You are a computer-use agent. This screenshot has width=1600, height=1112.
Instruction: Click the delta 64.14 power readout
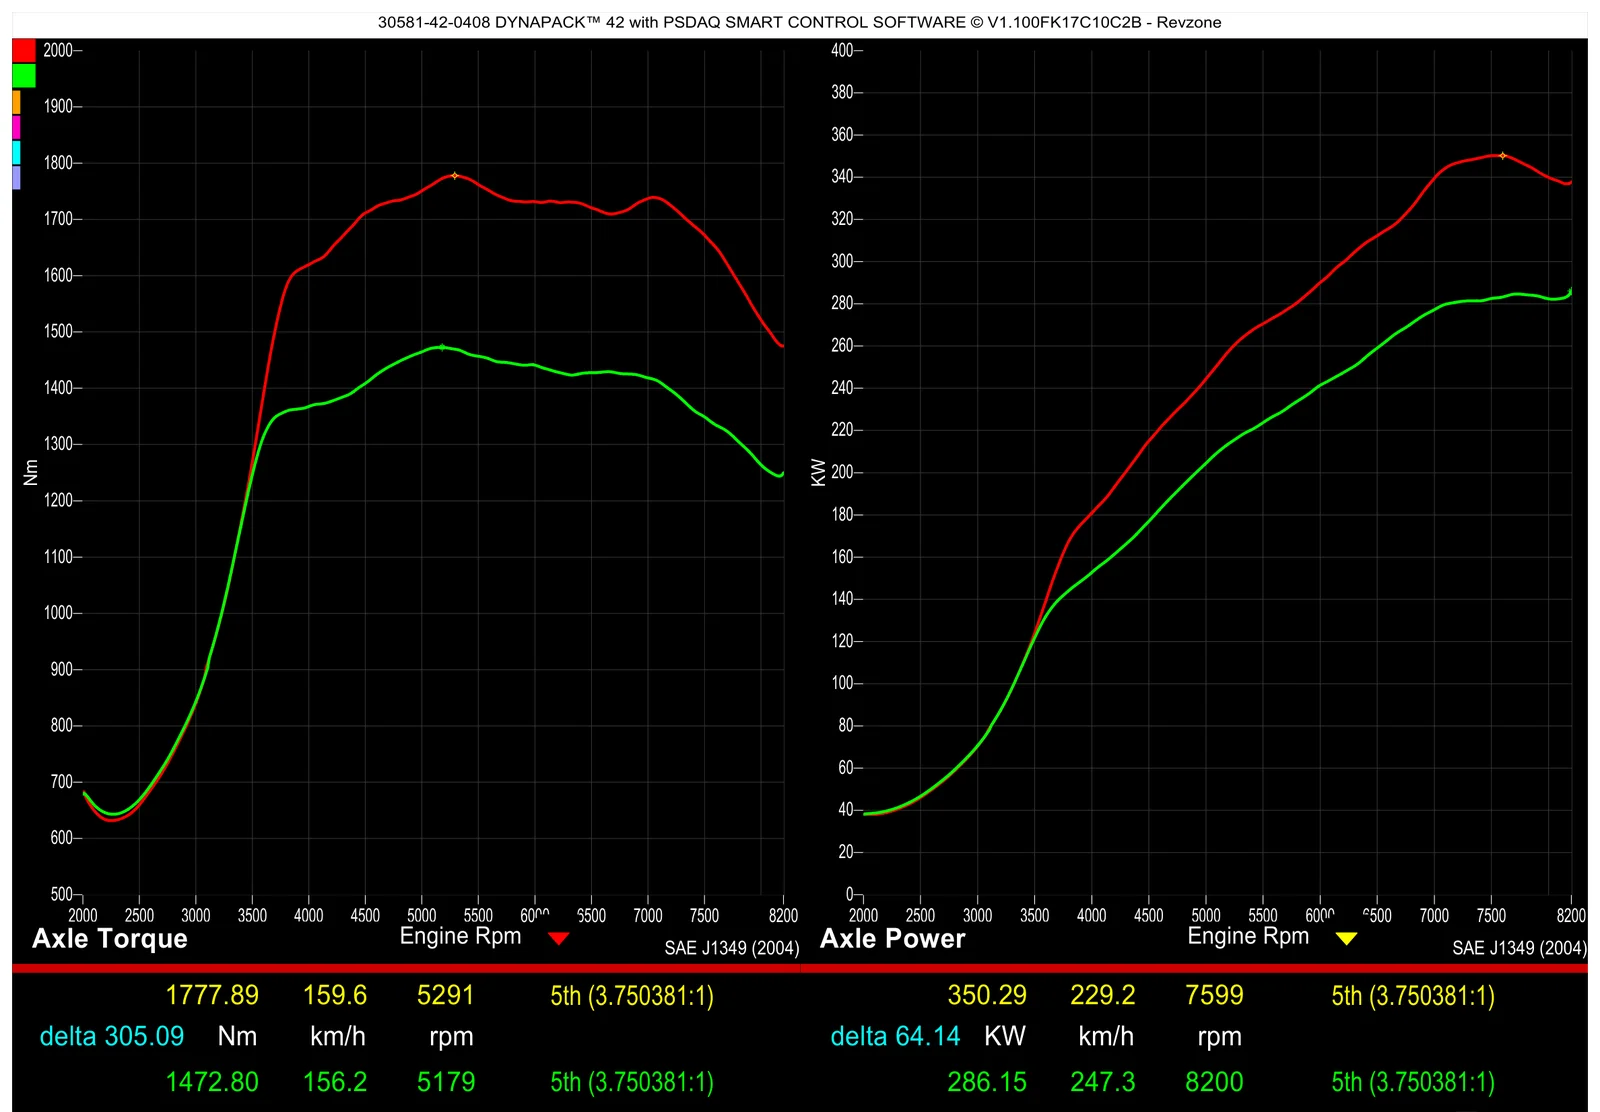pyautogui.click(x=896, y=1036)
